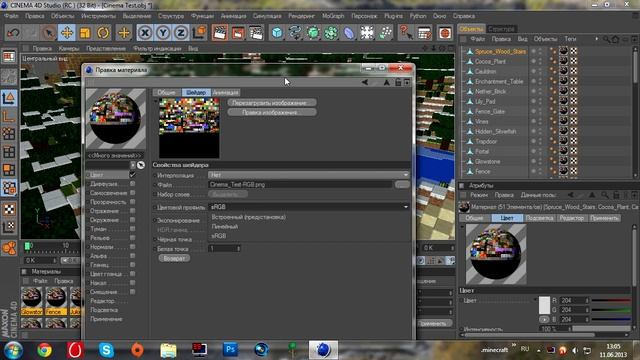Open the menu arrow beside the material search box
640x360 pixels.
coord(133,165)
